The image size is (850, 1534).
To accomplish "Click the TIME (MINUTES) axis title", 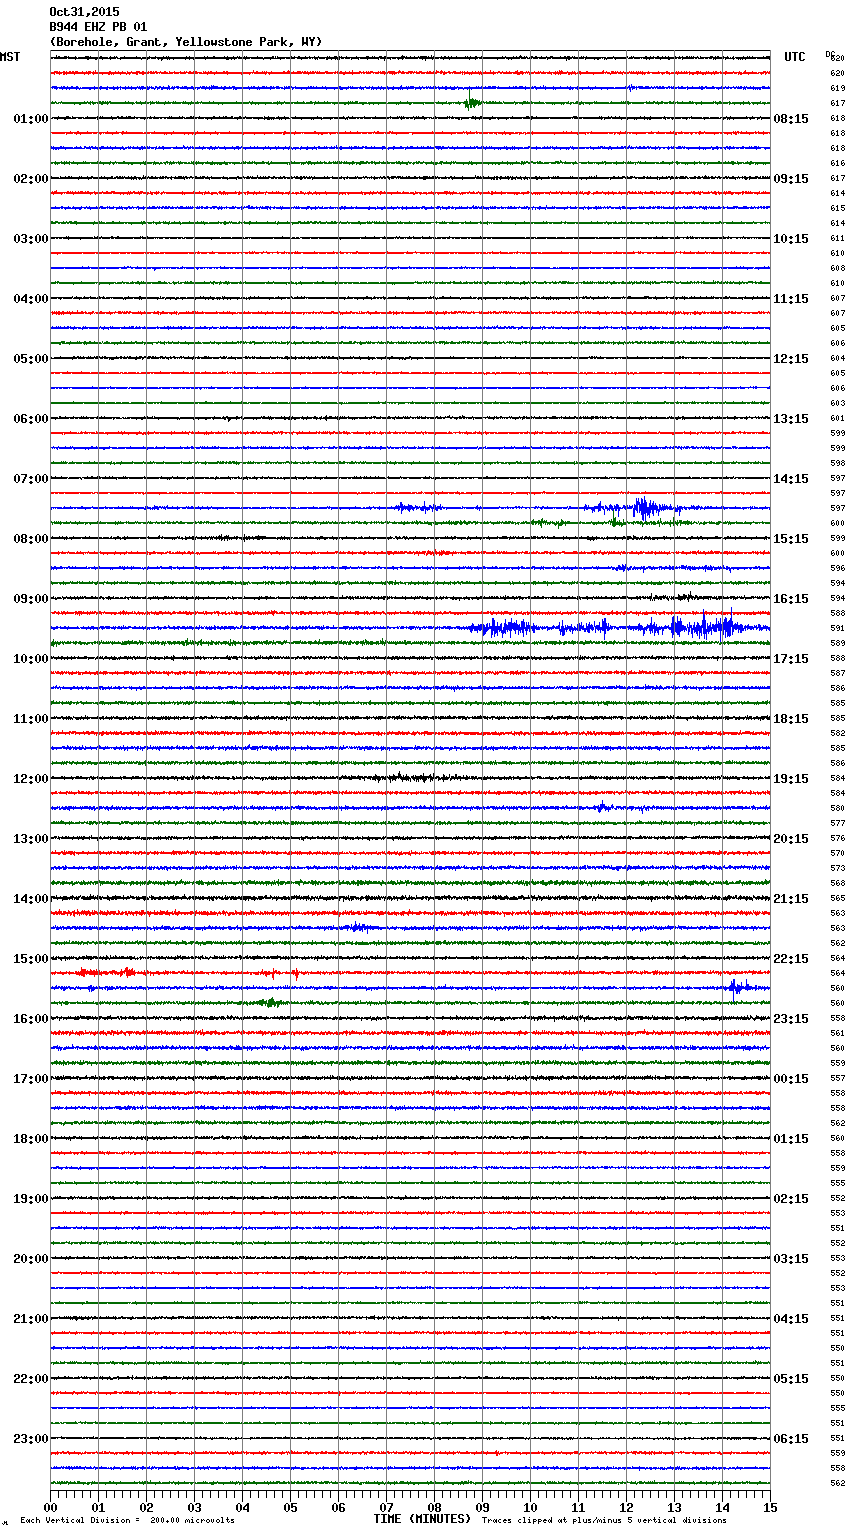I will coord(422,1519).
